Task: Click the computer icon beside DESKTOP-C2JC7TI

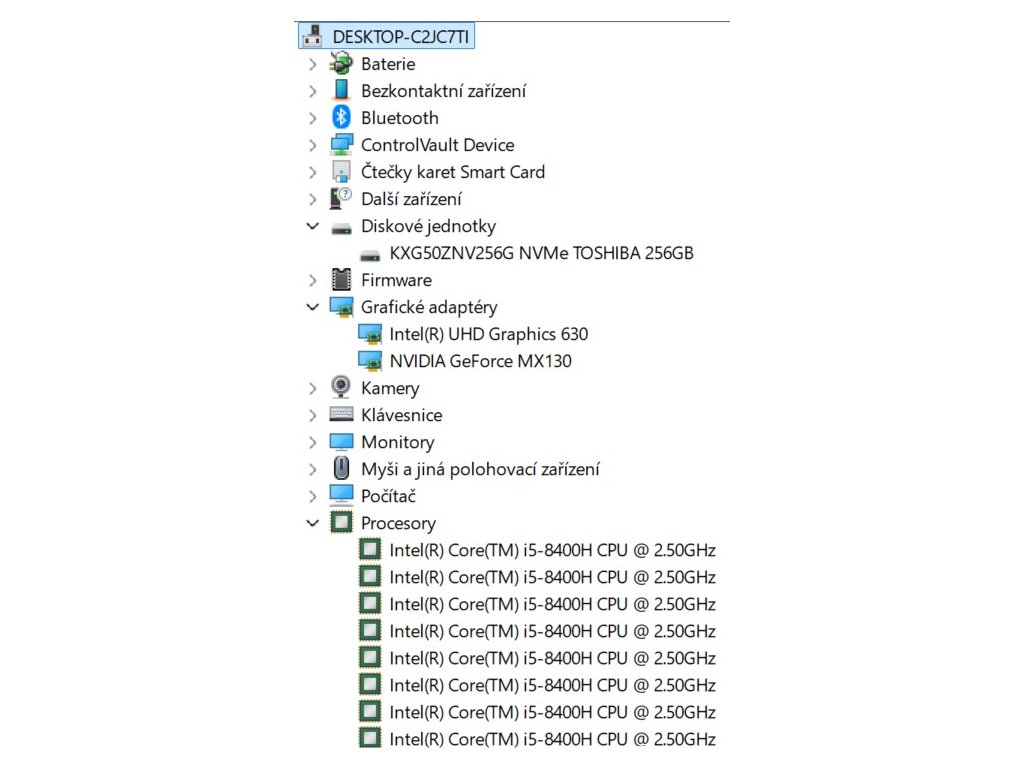Action: coord(313,36)
